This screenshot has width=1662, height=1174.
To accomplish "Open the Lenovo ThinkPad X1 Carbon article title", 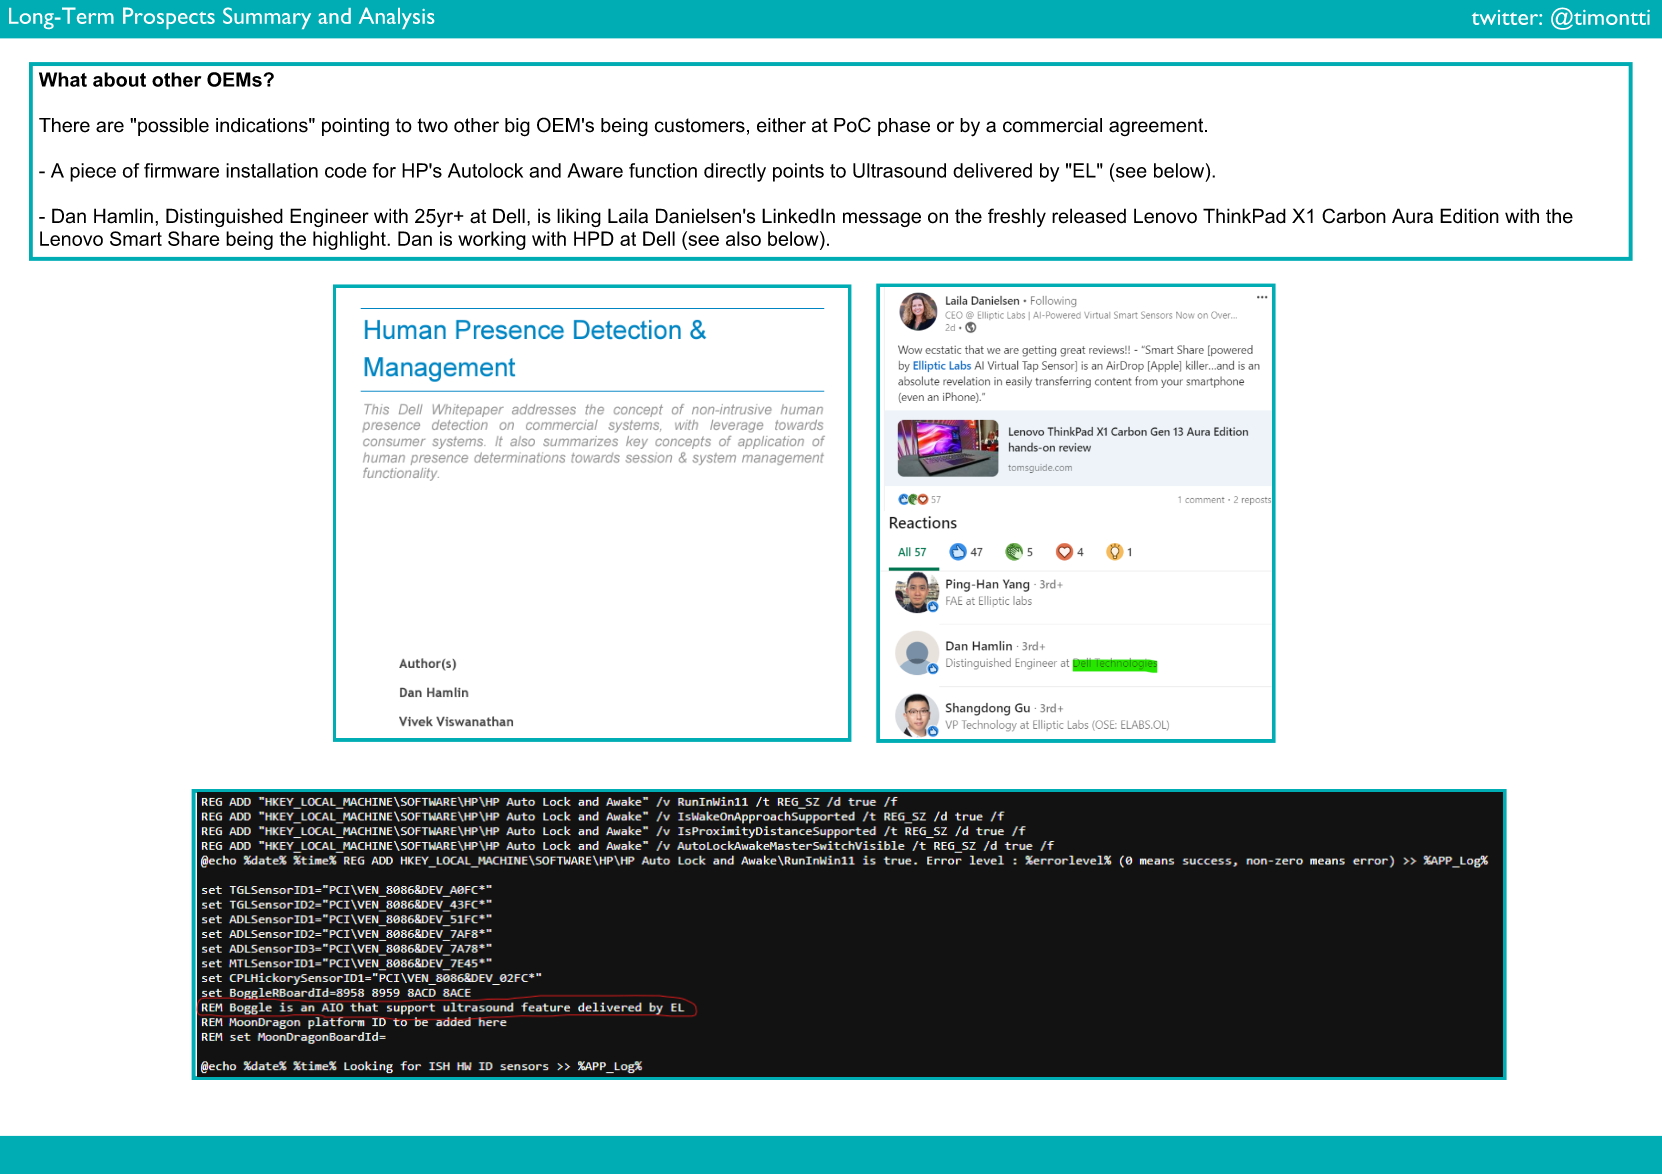I will pyautogui.click(x=1128, y=440).
